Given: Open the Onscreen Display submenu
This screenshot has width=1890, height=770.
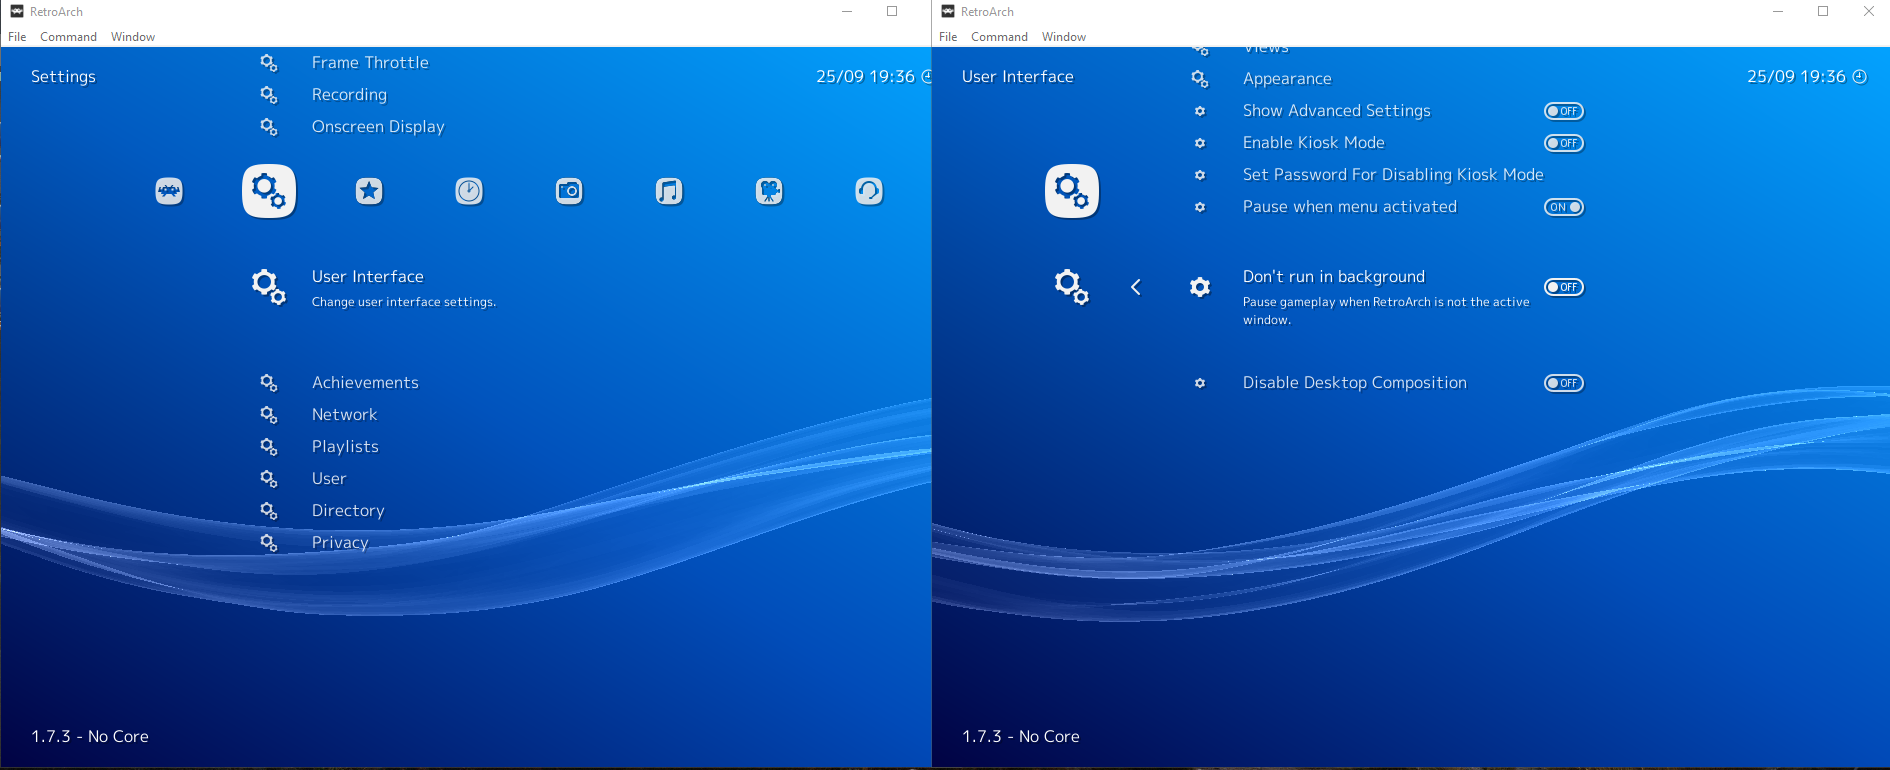Looking at the screenshot, I should (377, 127).
